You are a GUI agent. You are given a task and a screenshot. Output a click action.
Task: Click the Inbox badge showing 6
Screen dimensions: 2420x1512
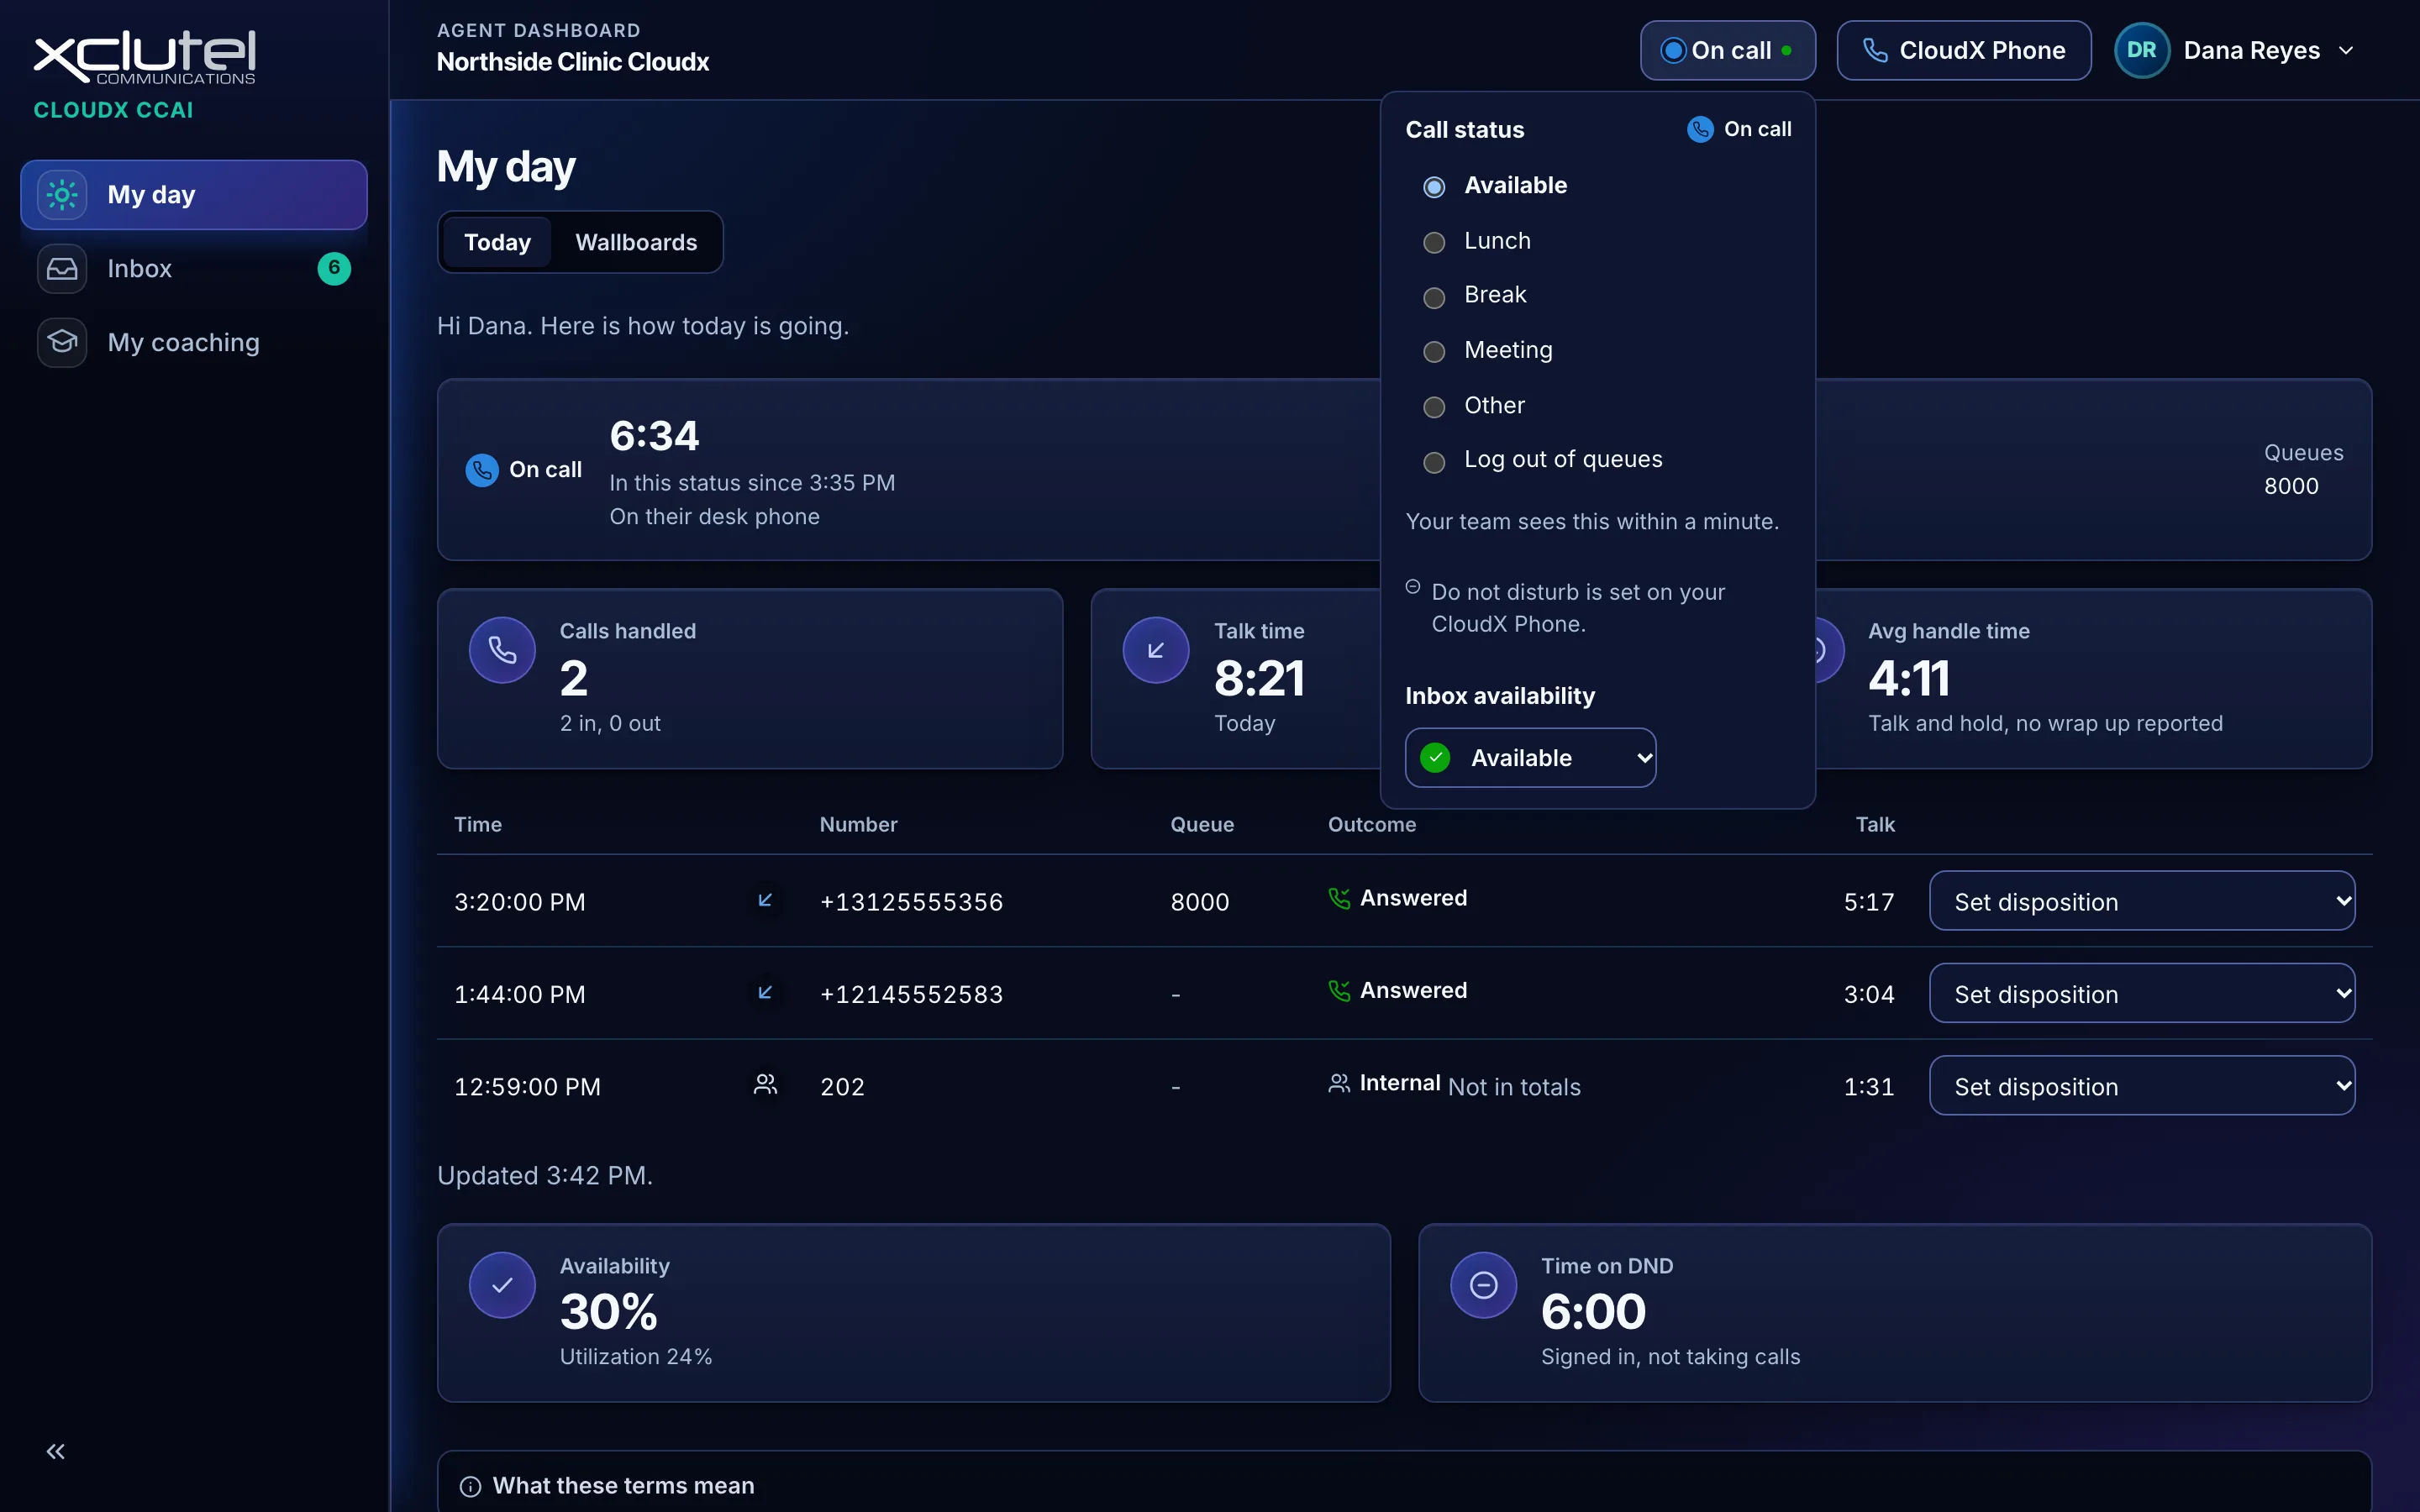pyautogui.click(x=334, y=268)
